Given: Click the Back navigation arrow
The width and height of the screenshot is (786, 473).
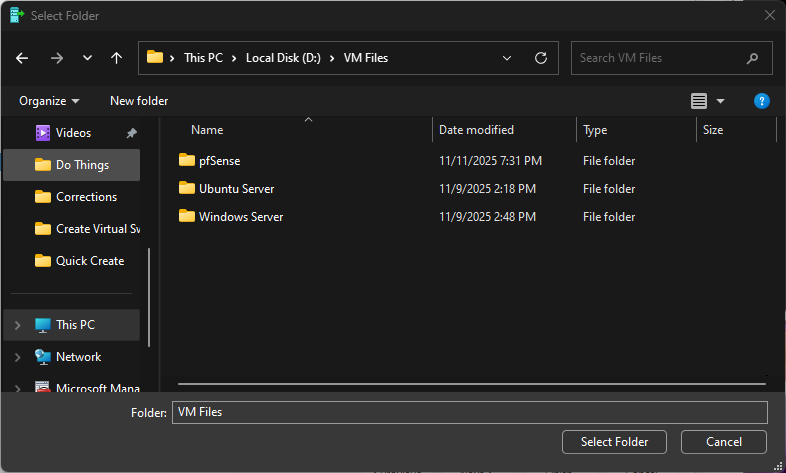Looking at the screenshot, I should (22, 58).
